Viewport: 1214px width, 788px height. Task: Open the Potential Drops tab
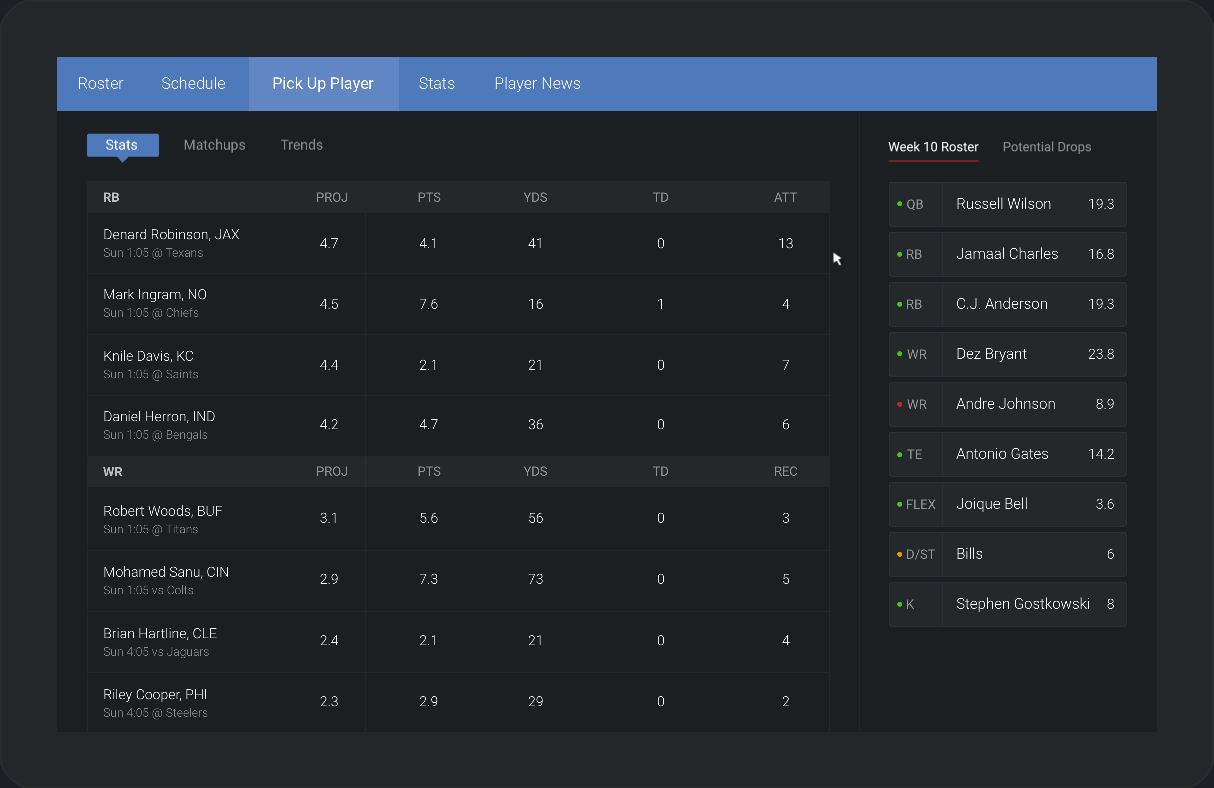click(x=1047, y=147)
